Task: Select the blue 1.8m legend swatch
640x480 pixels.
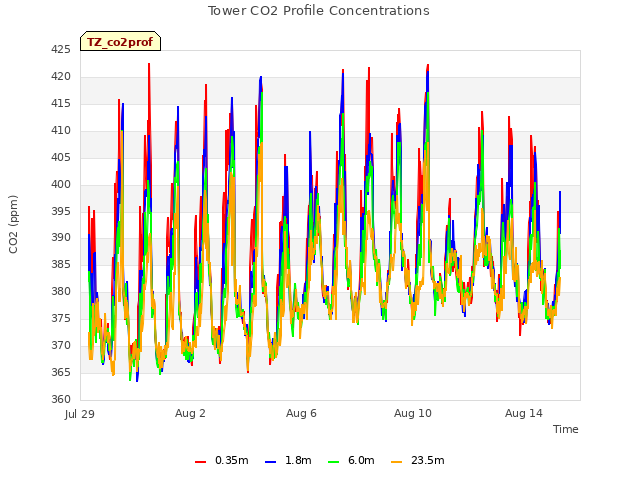Action: (271, 462)
